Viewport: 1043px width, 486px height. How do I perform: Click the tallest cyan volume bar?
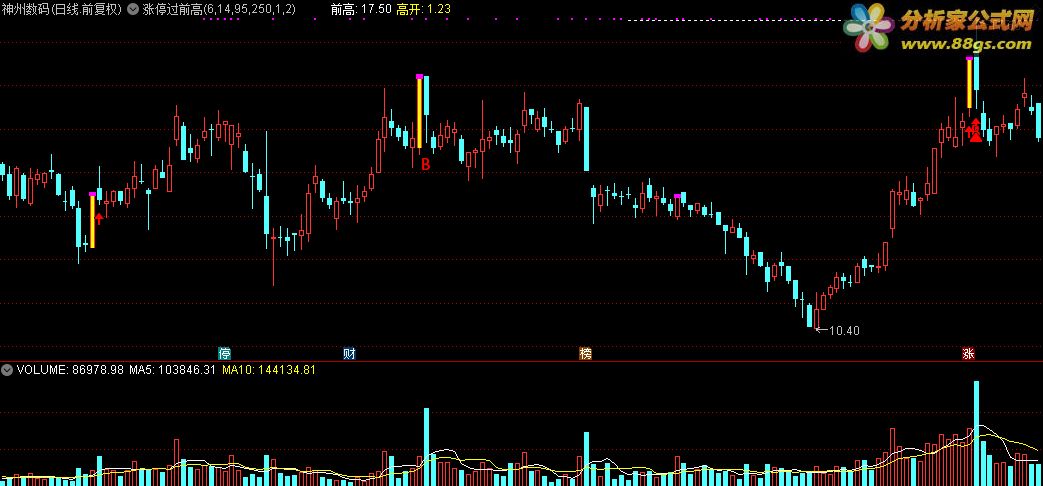pyautogui.click(x=976, y=433)
